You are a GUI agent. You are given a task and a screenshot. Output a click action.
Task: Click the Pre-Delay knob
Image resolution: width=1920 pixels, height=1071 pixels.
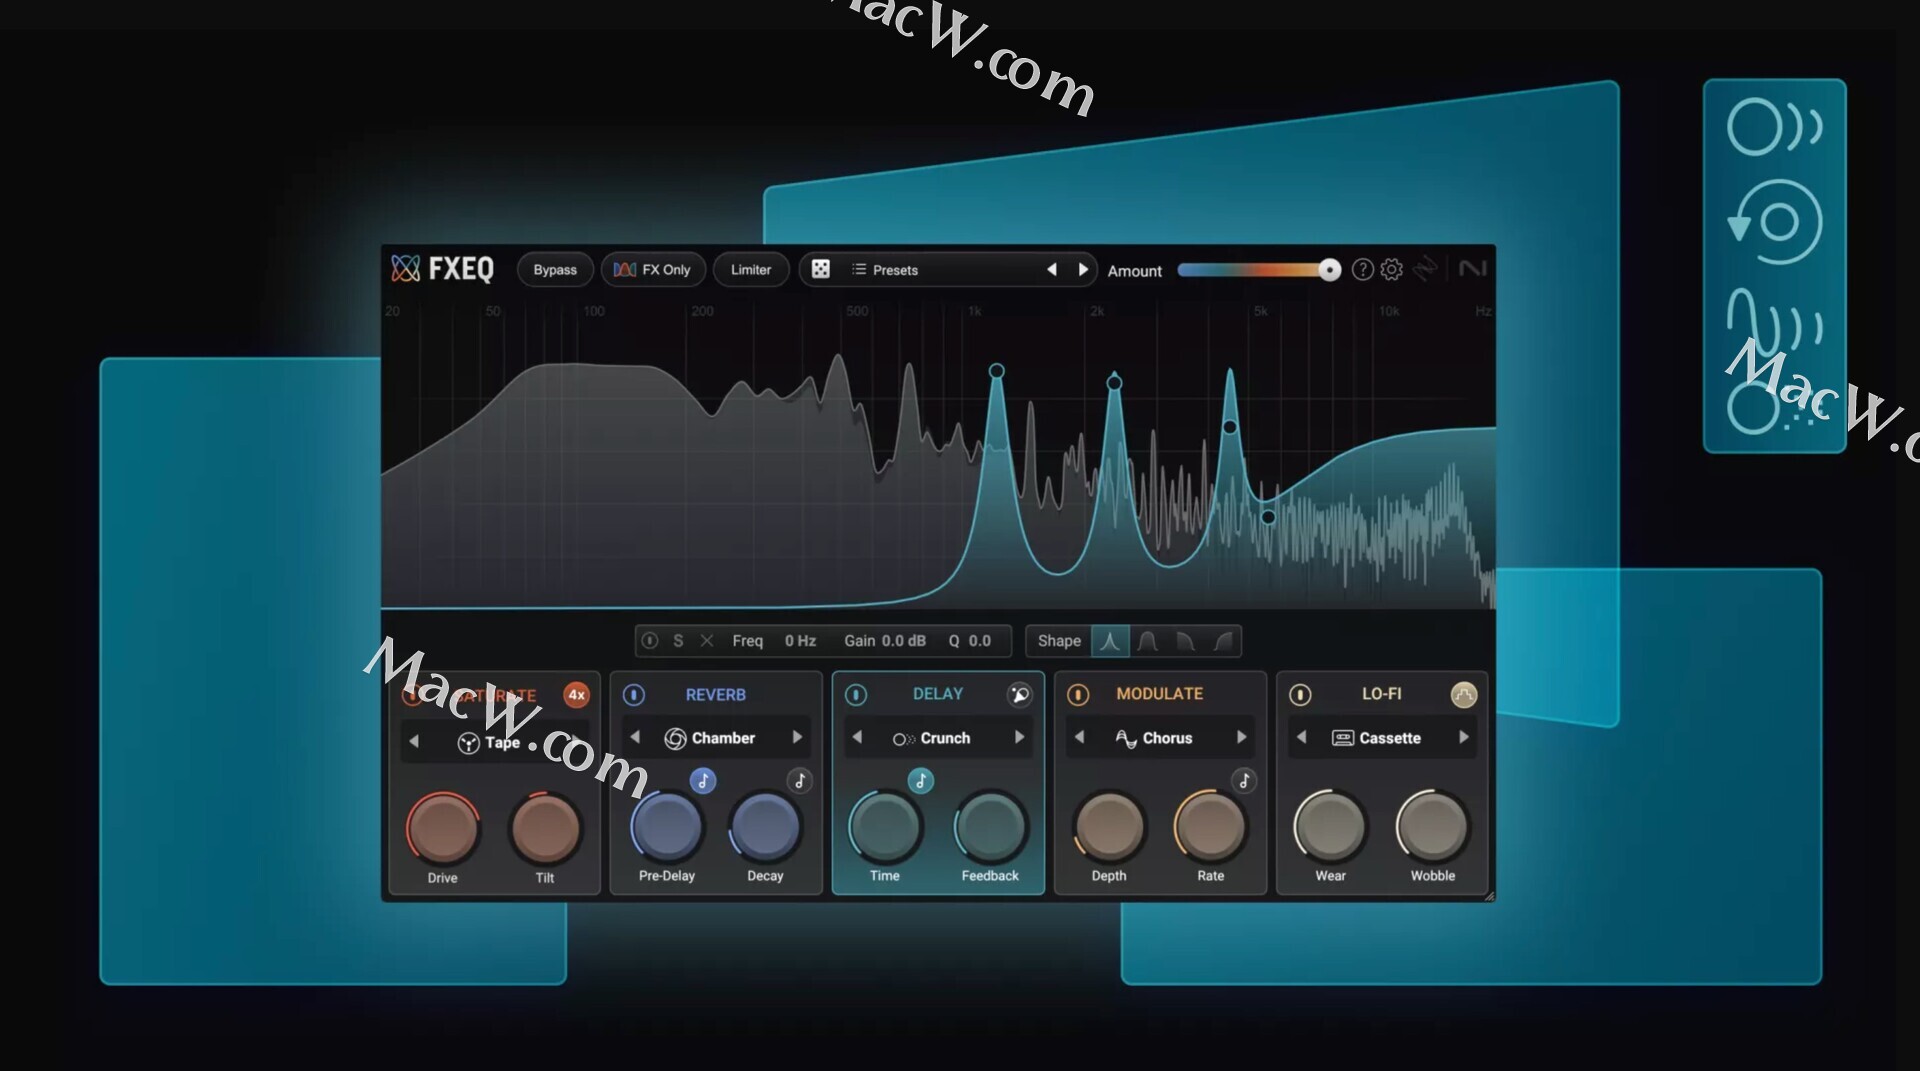[x=666, y=826]
